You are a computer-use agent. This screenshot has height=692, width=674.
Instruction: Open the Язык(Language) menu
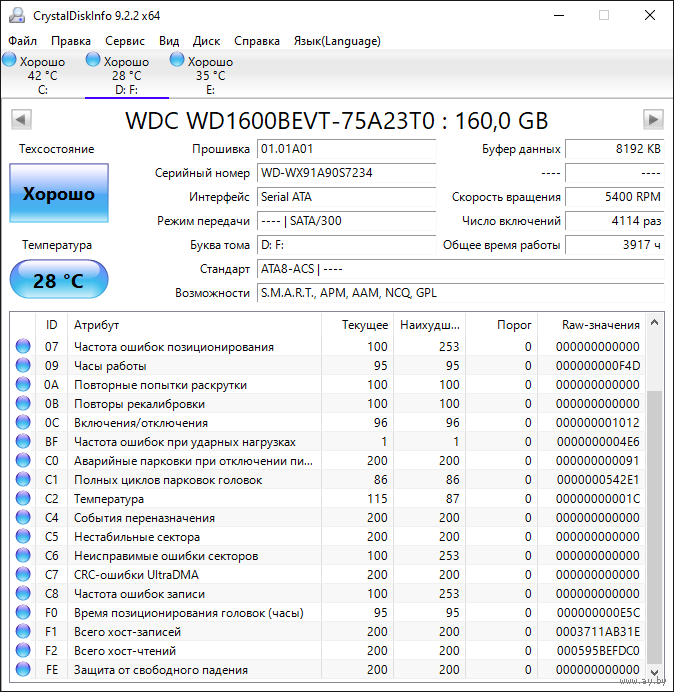pos(337,41)
